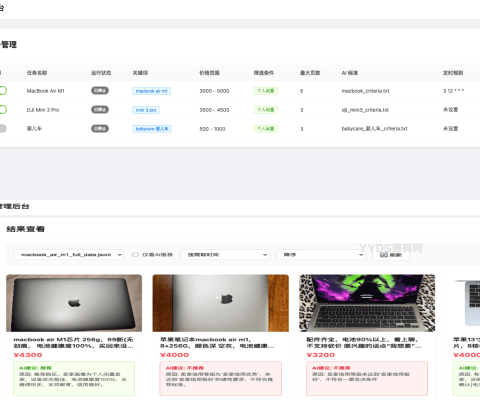480x400 pixels.
Task: Click the status badge in DJI Mini 3 Pro row
Action: click(100, 110)
